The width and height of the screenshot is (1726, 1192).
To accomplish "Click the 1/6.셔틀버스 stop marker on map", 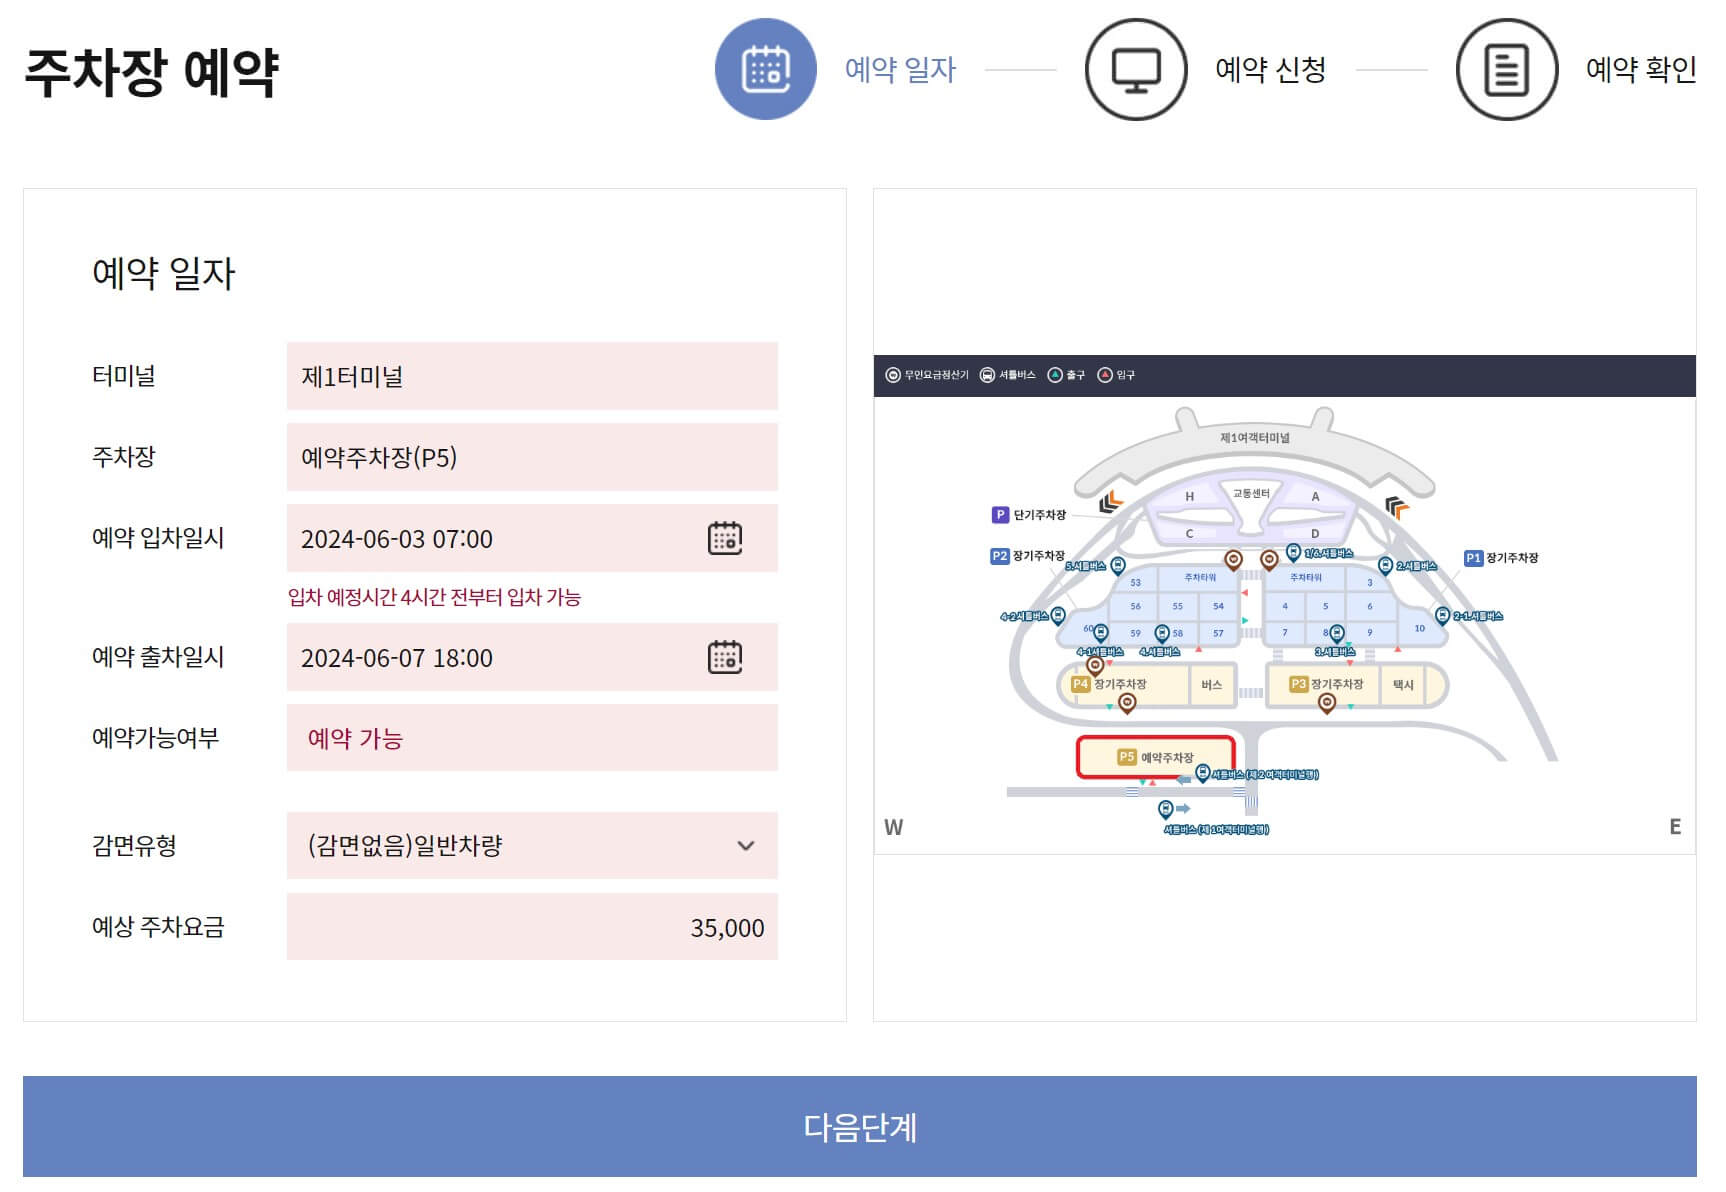I will (1293, 552).
